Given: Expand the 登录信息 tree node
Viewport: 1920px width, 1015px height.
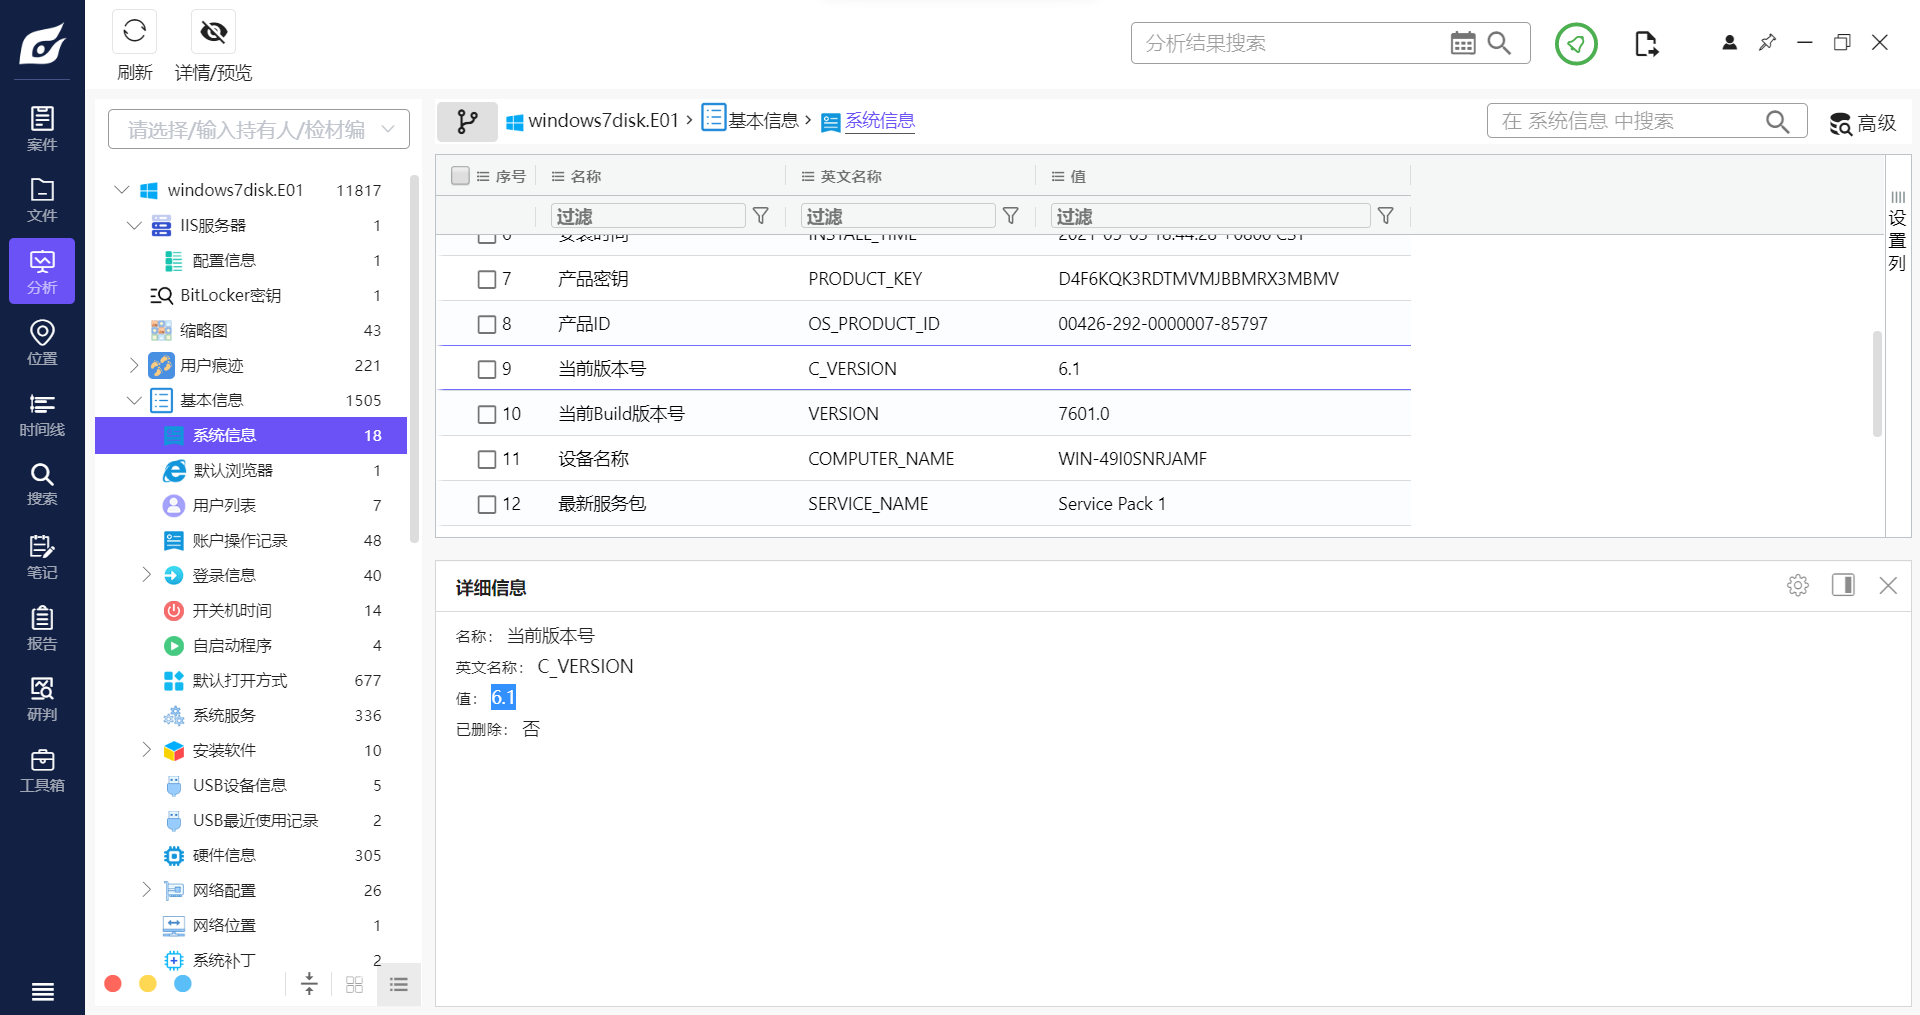Looking at the screenshot, I should tap(146, 575).
